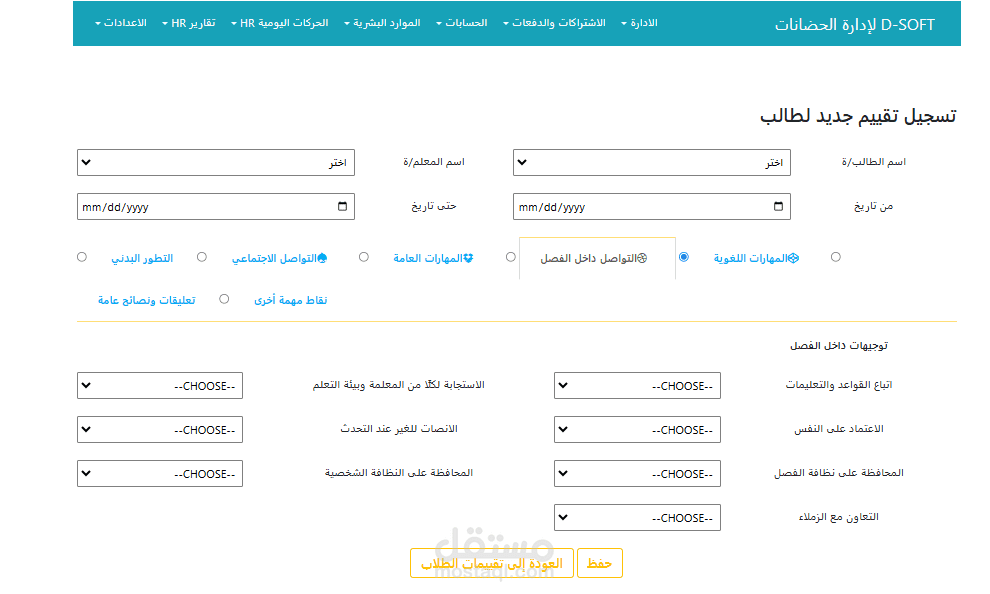Click the icon beside التواصل داخل الفصل label

tap(642, 258)
